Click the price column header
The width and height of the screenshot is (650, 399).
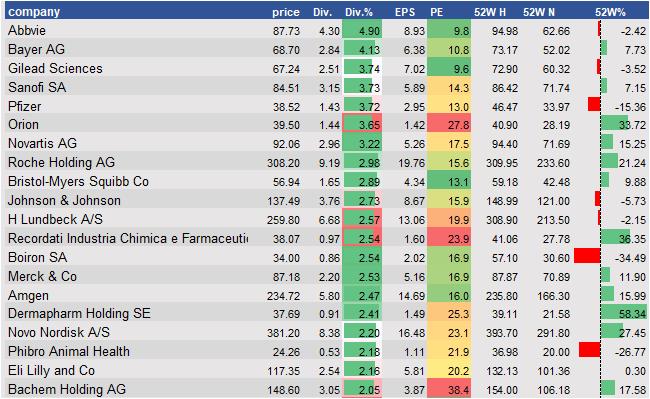[x=286, y=12]
